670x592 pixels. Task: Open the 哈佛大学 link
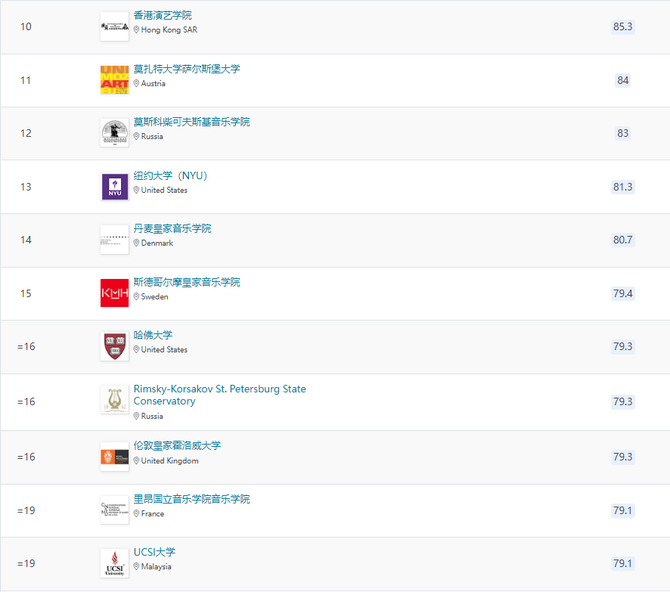(x=153, y=335)
